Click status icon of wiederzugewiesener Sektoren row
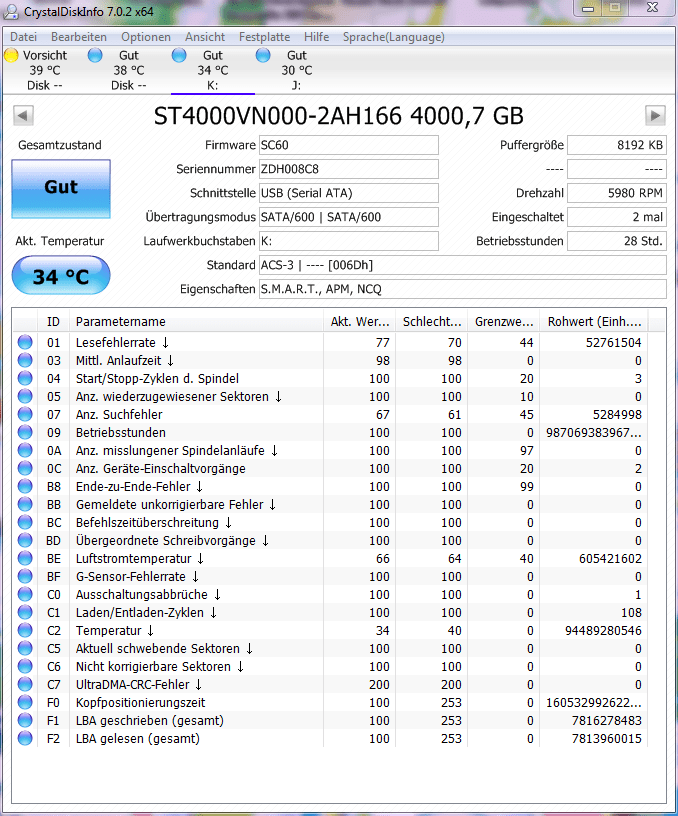 (25, 397)
